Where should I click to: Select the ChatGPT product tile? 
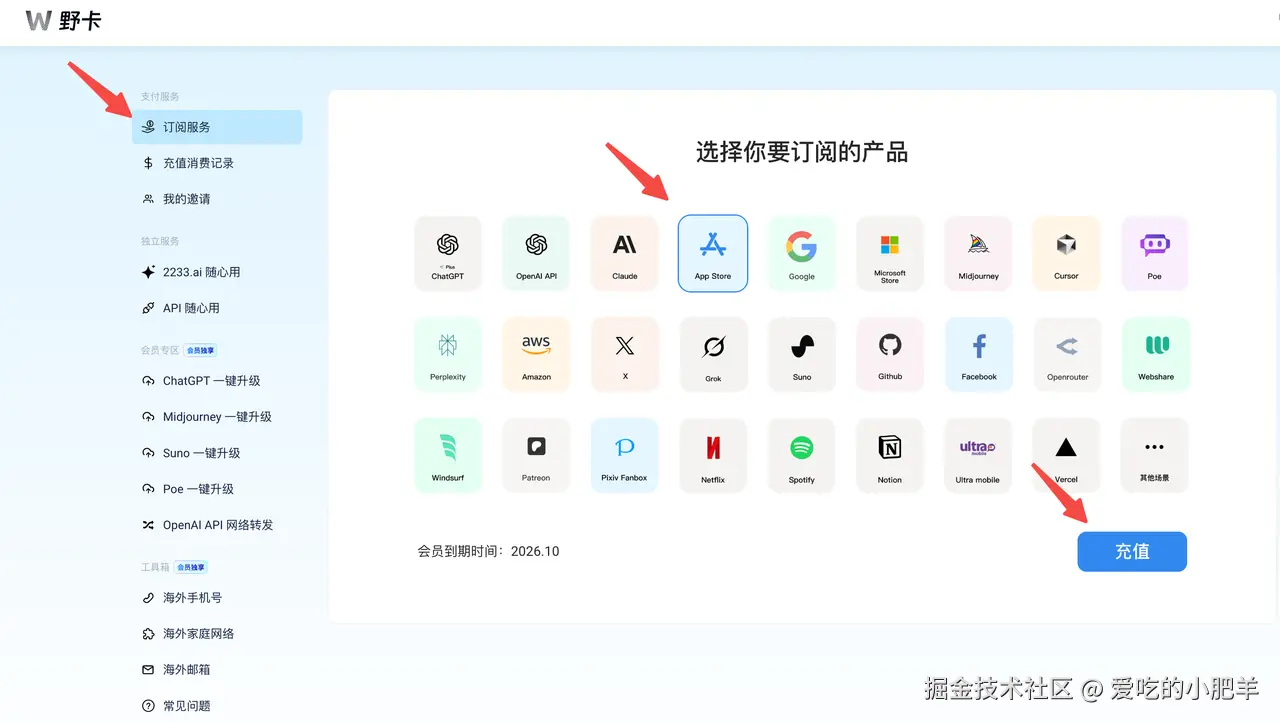pos(448,253)
